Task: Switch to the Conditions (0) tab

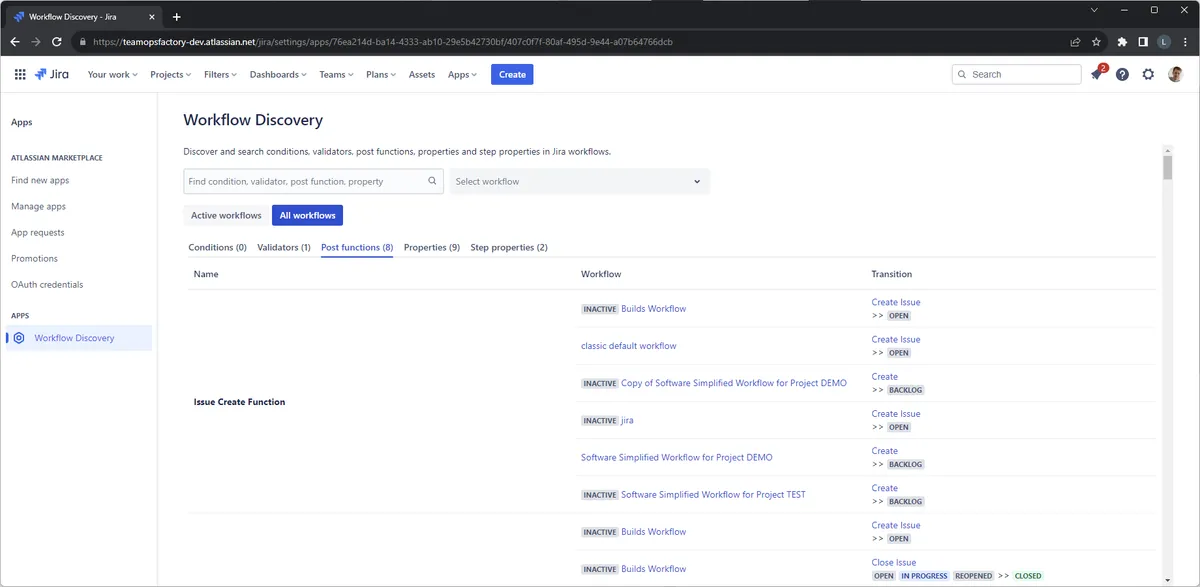Action: coord(217,247)
